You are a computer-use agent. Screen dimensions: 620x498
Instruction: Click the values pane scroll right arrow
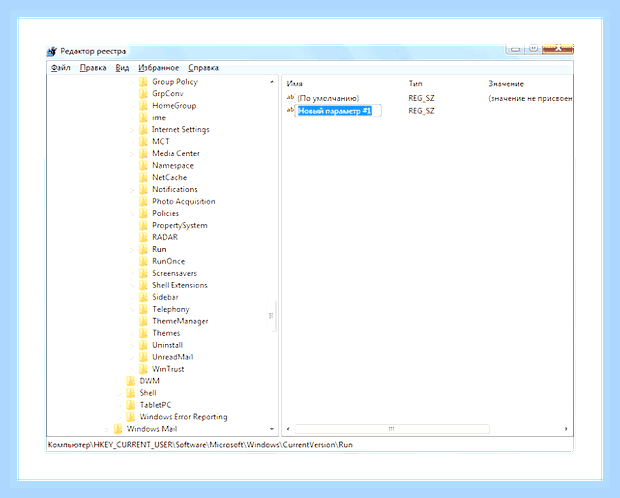tap(566, 429)
